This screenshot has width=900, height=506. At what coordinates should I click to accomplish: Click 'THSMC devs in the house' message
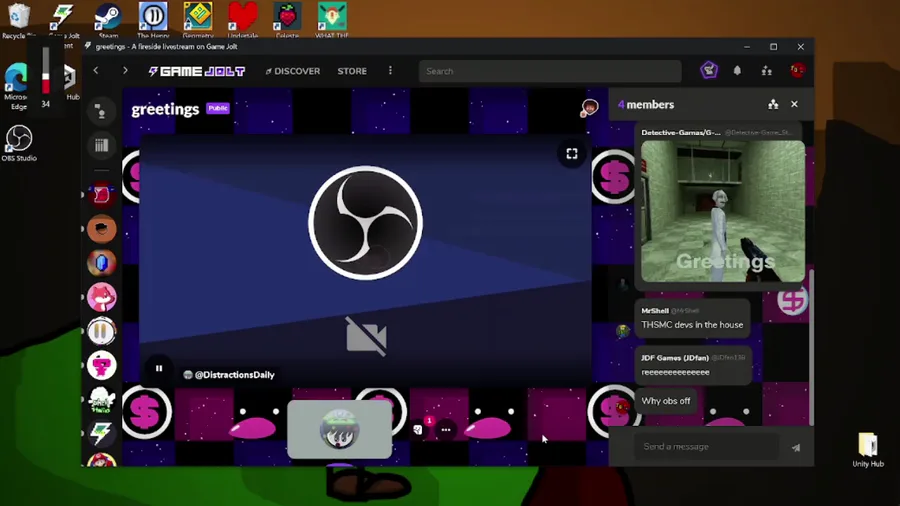tap(692, 325)
